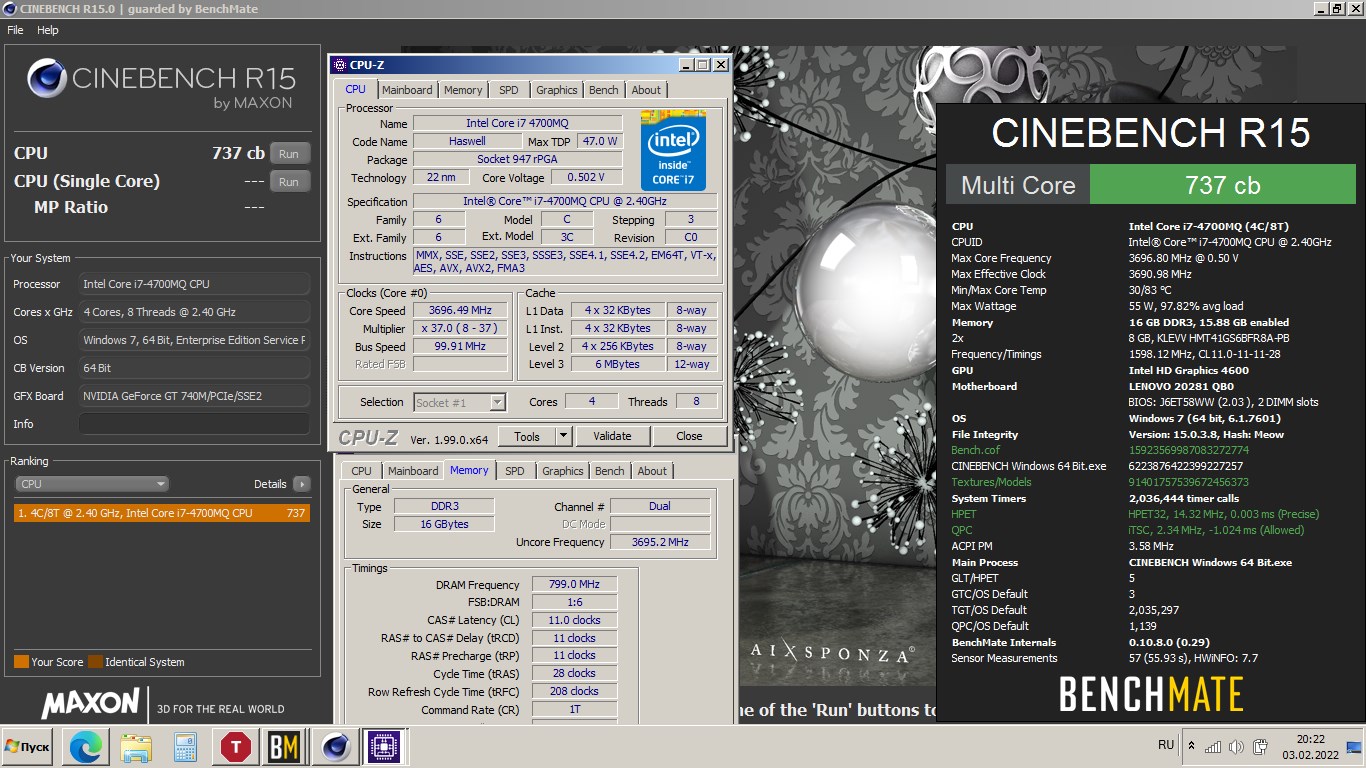
Task: Click the Processor field in Your System
Action: click(x=193, y=284)
